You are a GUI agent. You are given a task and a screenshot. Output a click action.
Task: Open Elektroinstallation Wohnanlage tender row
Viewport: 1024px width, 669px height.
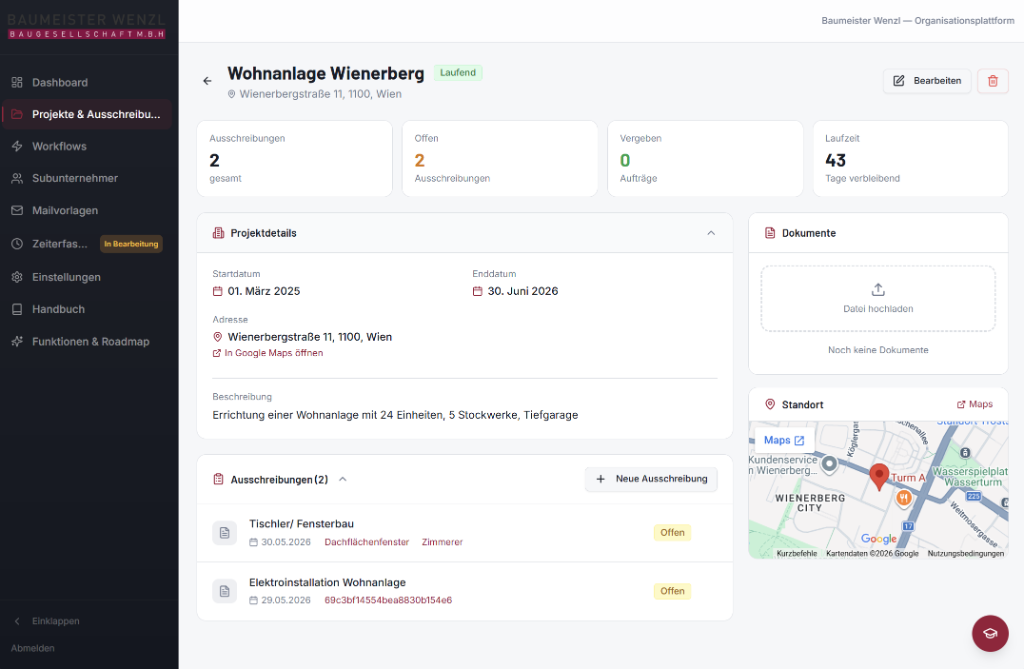464,591
